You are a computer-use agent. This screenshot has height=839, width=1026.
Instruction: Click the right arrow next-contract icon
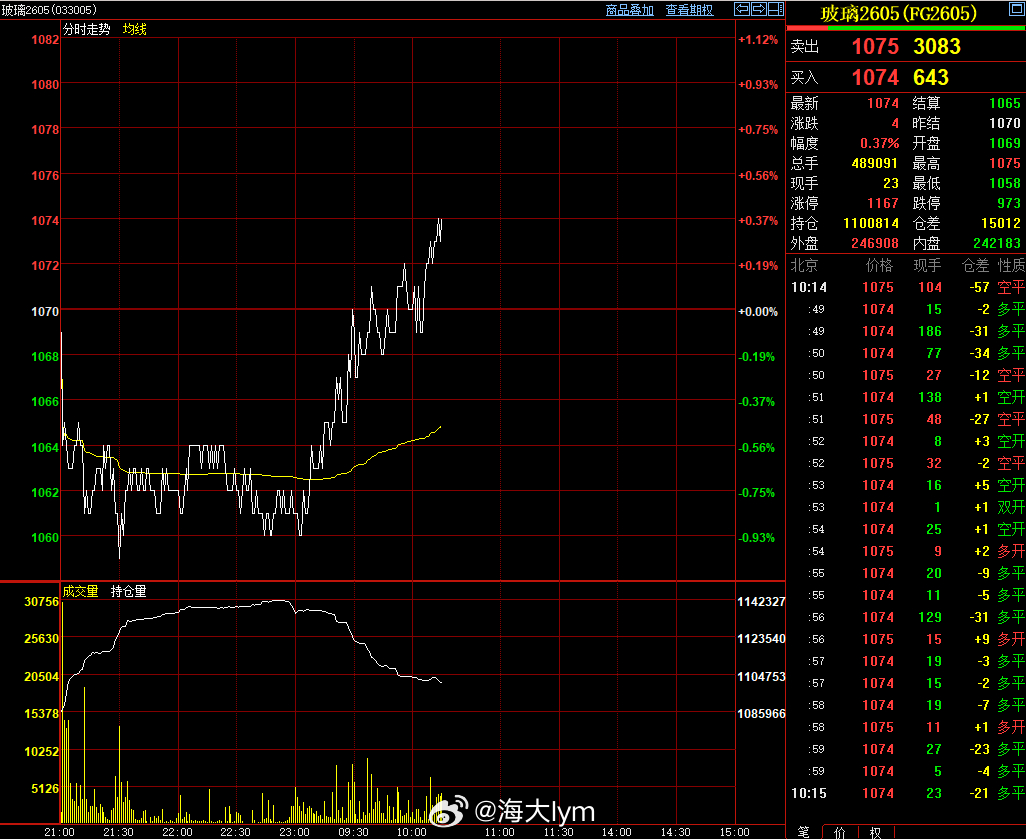click(x=759, y=9)
